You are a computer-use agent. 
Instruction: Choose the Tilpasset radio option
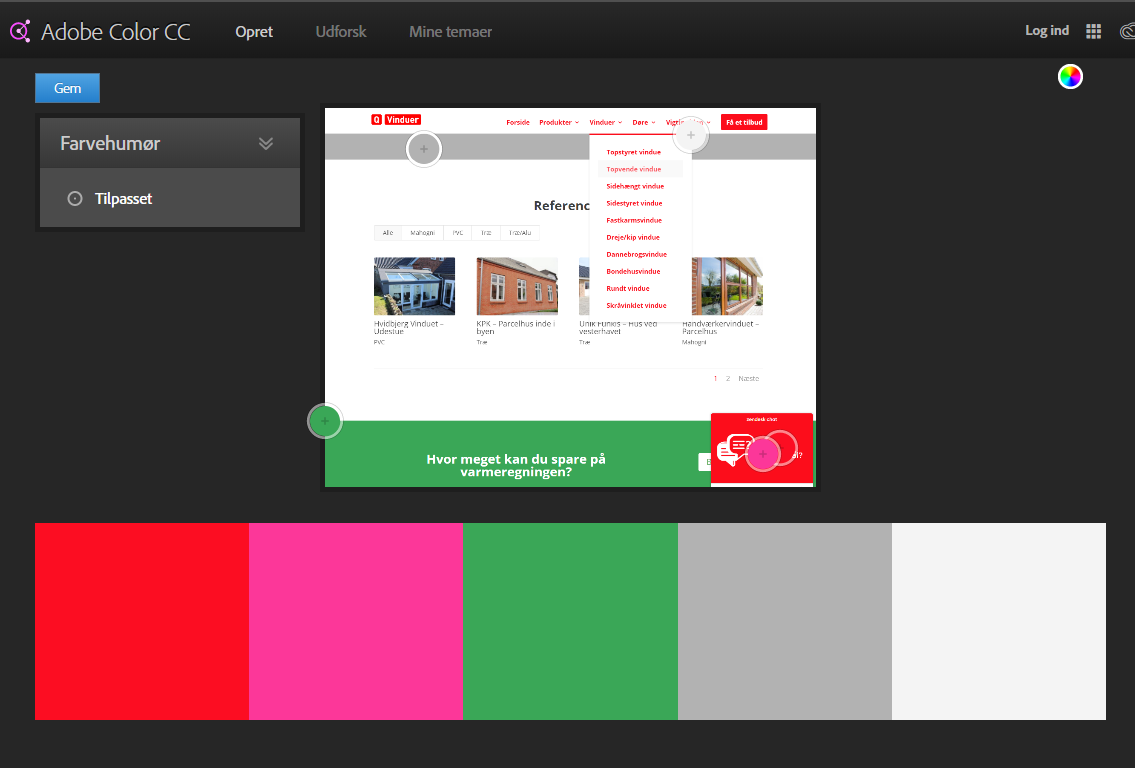[x=75, y=199]
